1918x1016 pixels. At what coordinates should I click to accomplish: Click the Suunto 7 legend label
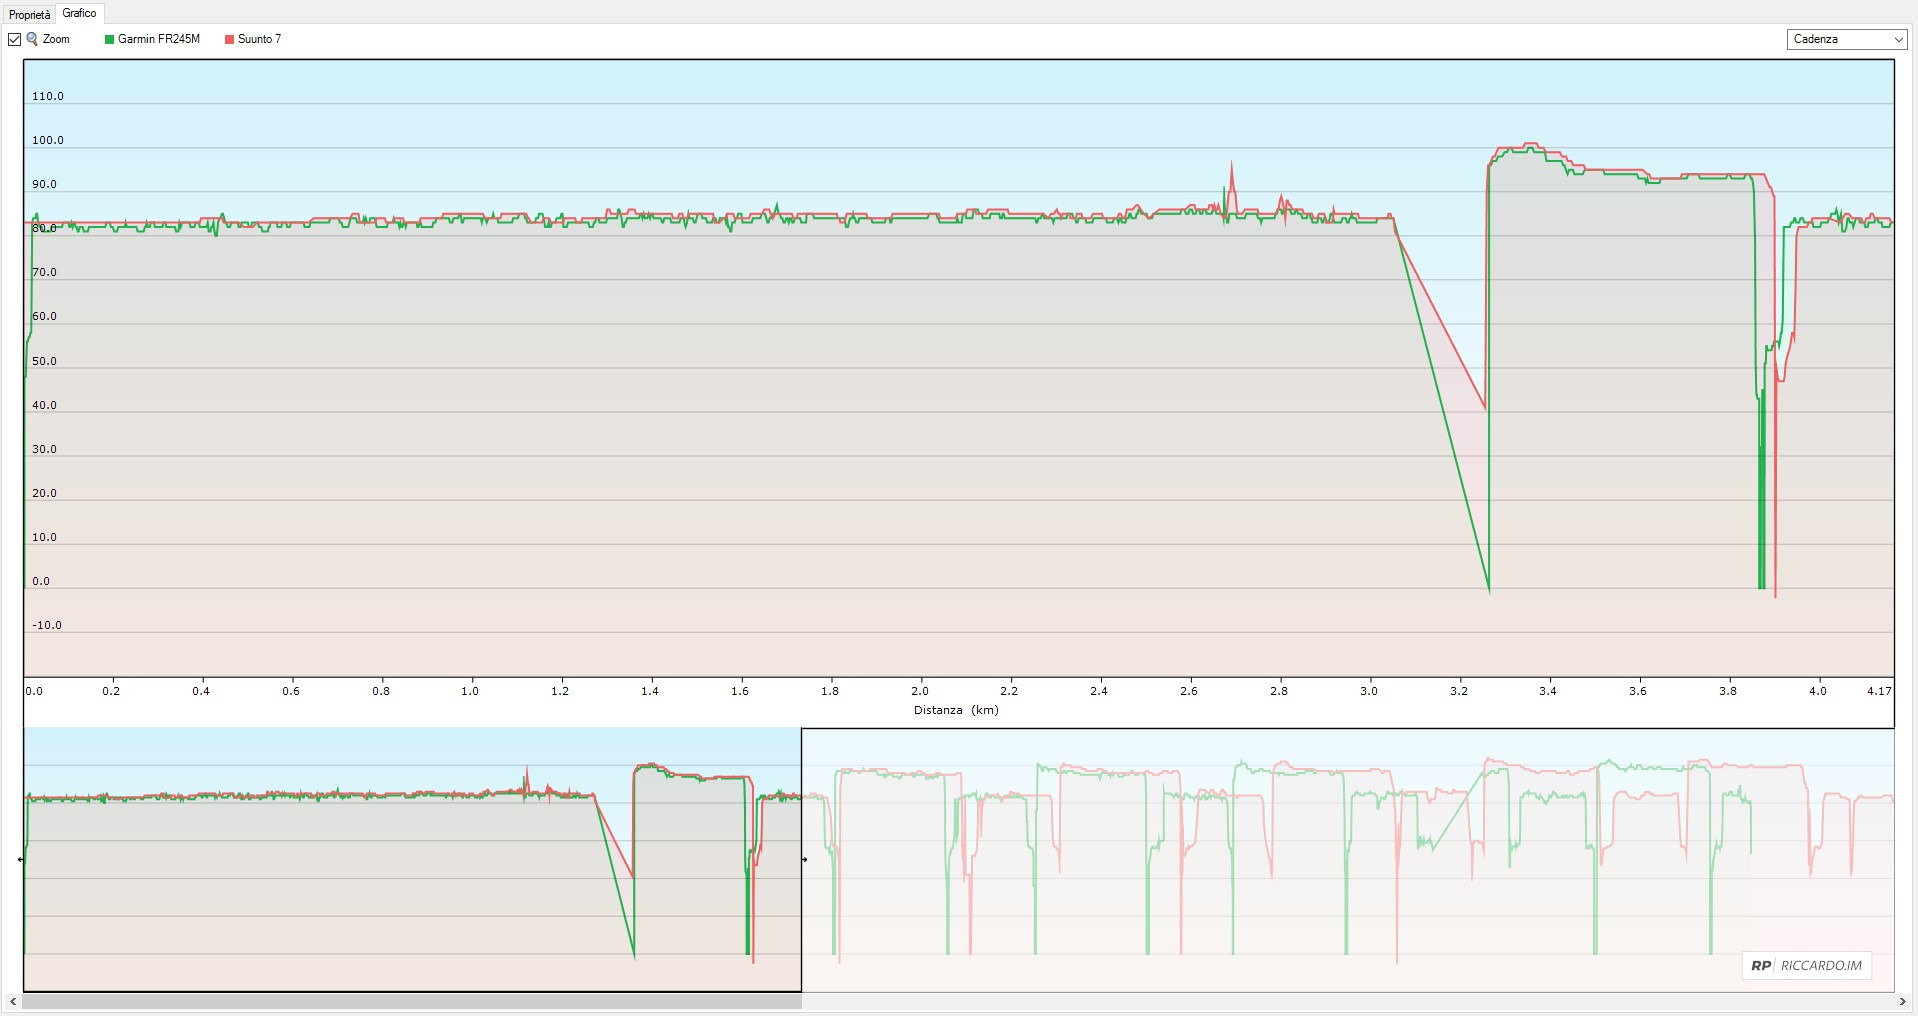[258, 40]
